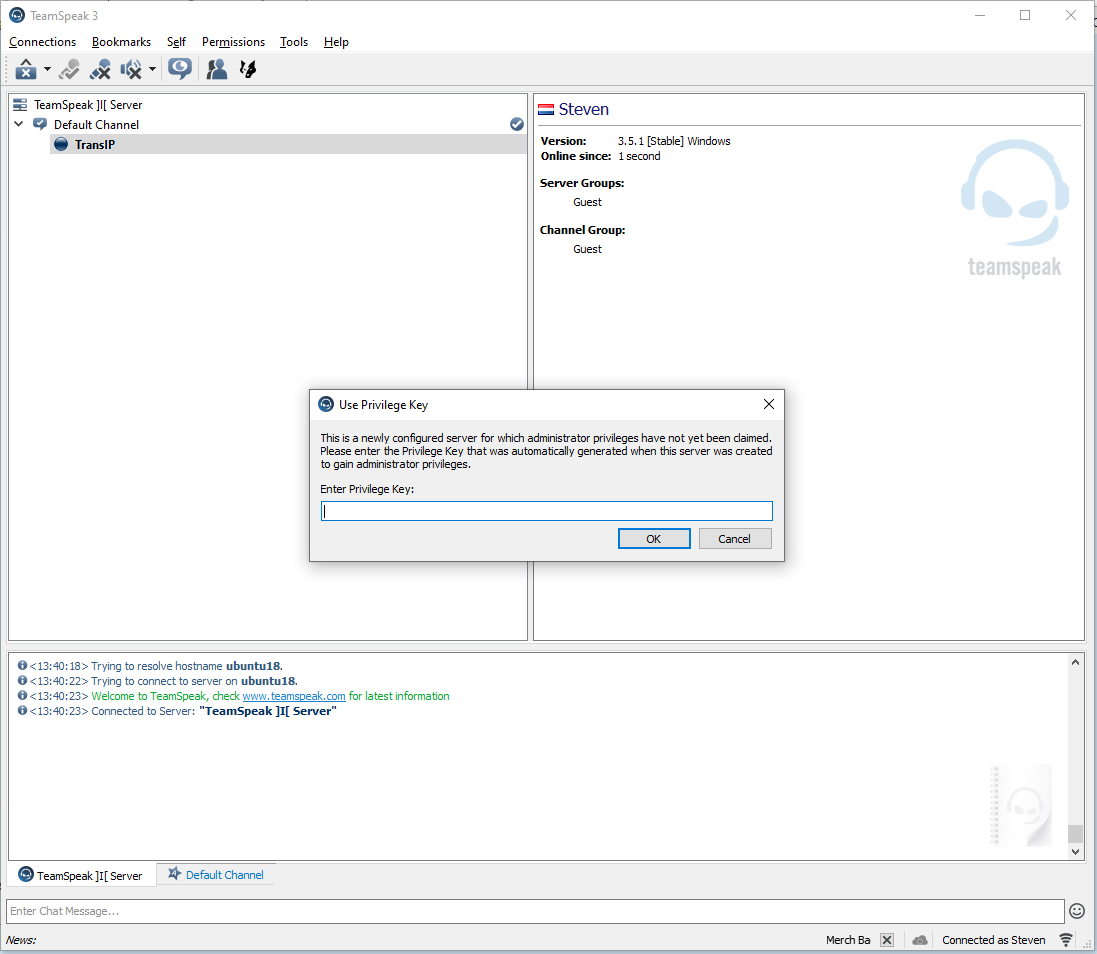1097x954 pixels.
Task: Click the black wolf icon in the toolbar
Action: click(x=248, y=69)
